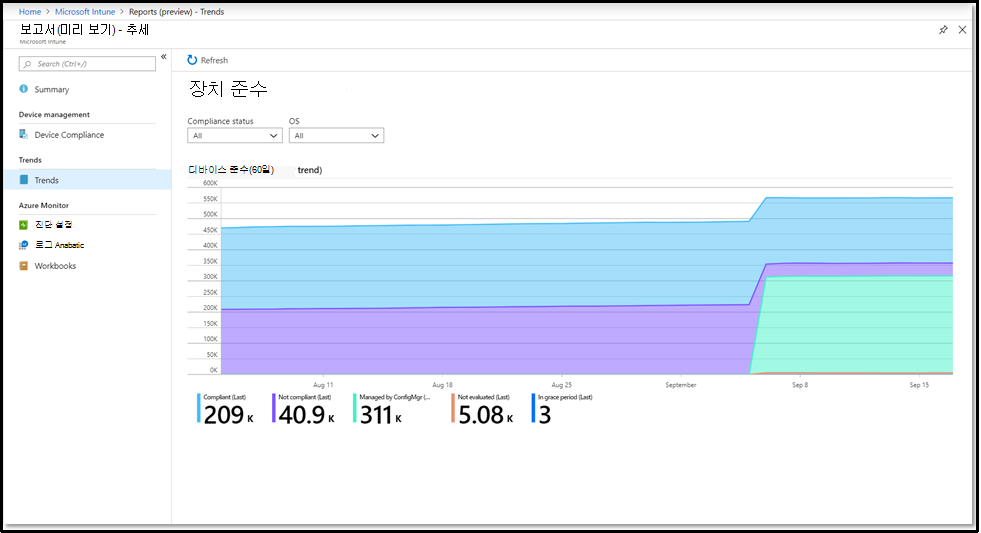981x533 pixels.
Task: Click the Log Analytics icon
Action: click(23, 245)
